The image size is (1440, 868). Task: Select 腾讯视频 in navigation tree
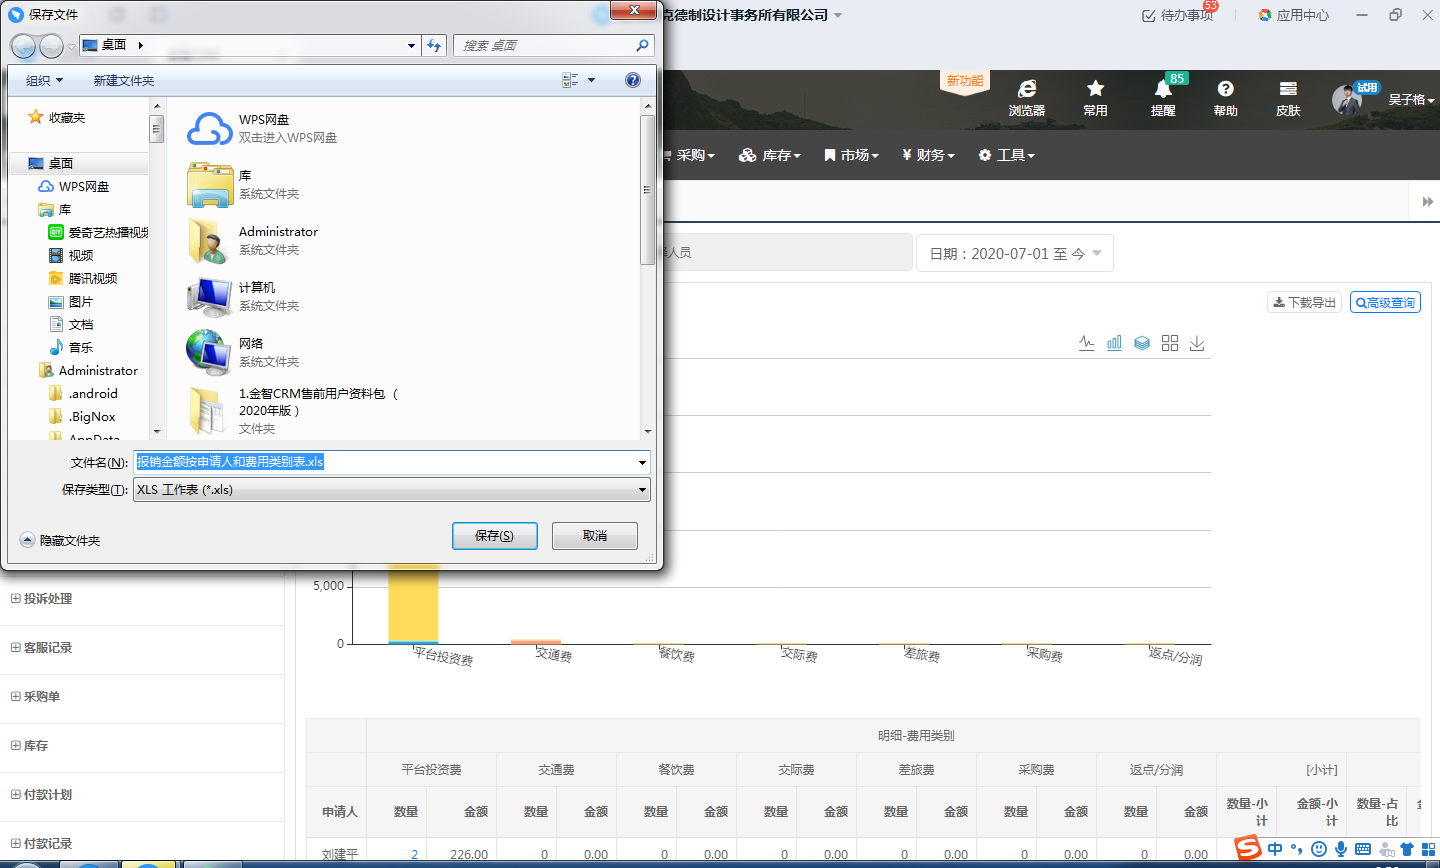coord(83,278)
